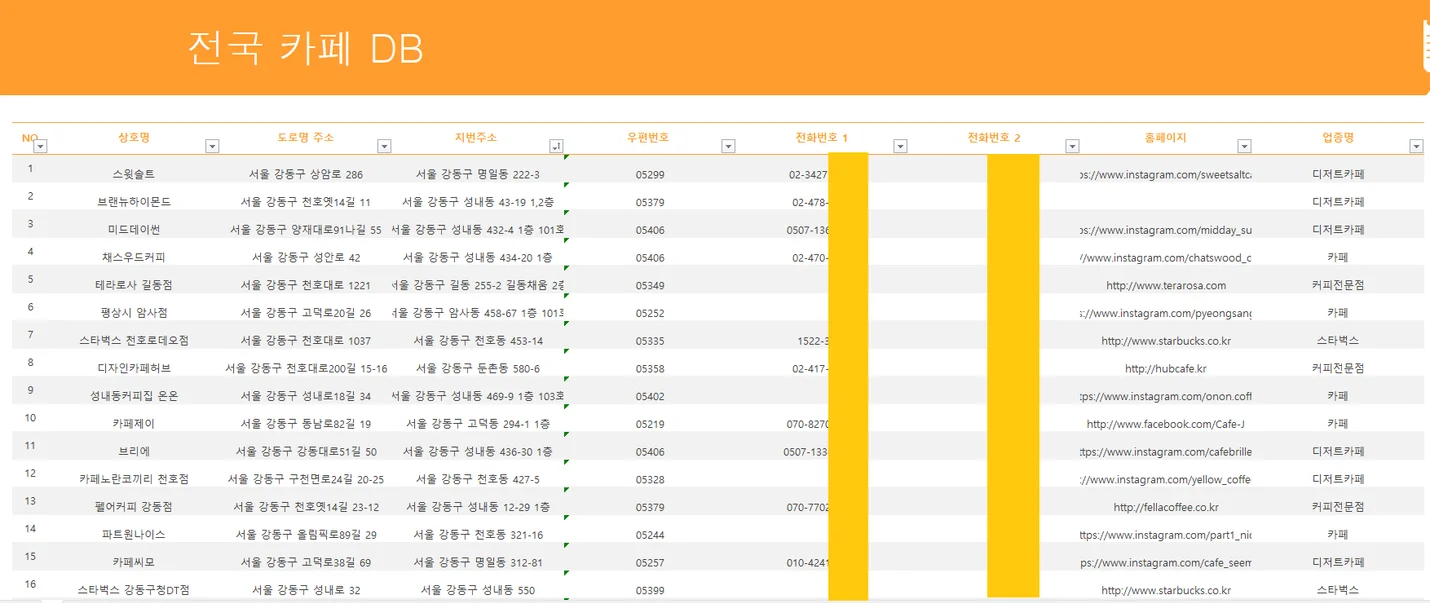
Task: Click the facebook.com/Cafe-J link
Action: pyautogui.click(x=1165, y=423)
